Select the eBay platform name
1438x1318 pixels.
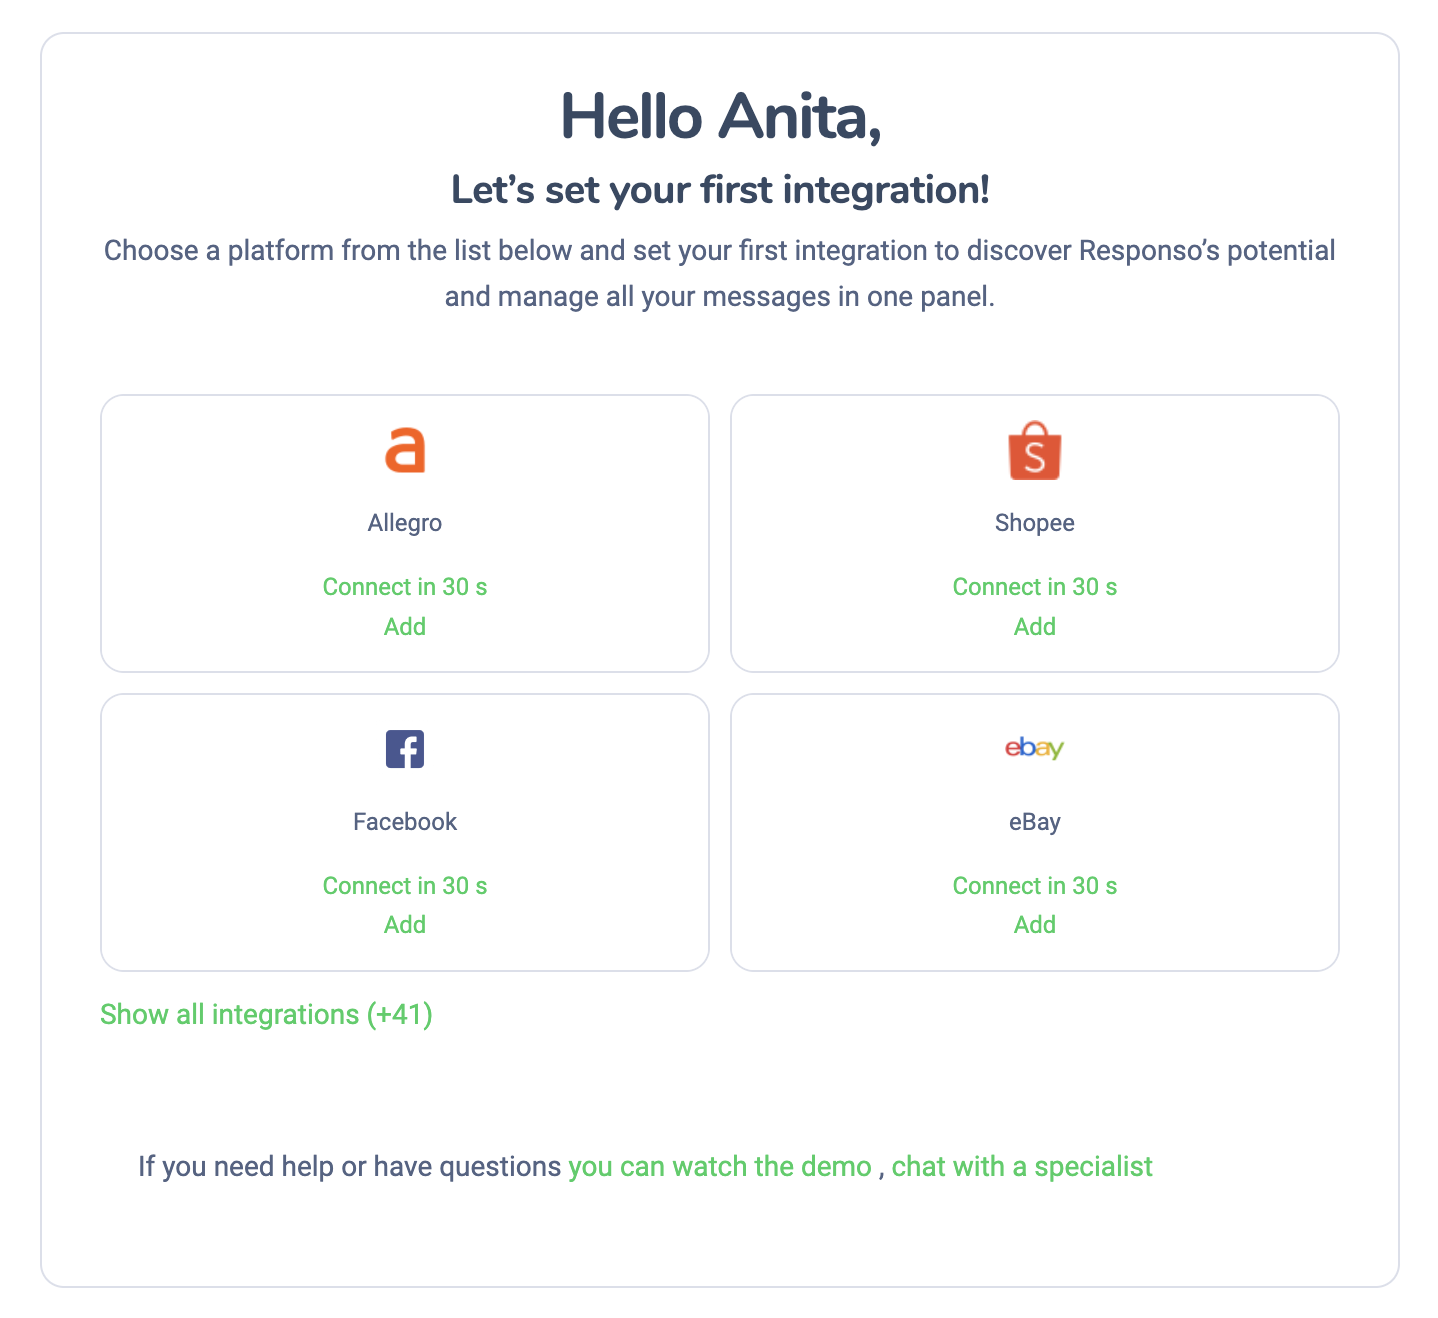point(1034,822)
